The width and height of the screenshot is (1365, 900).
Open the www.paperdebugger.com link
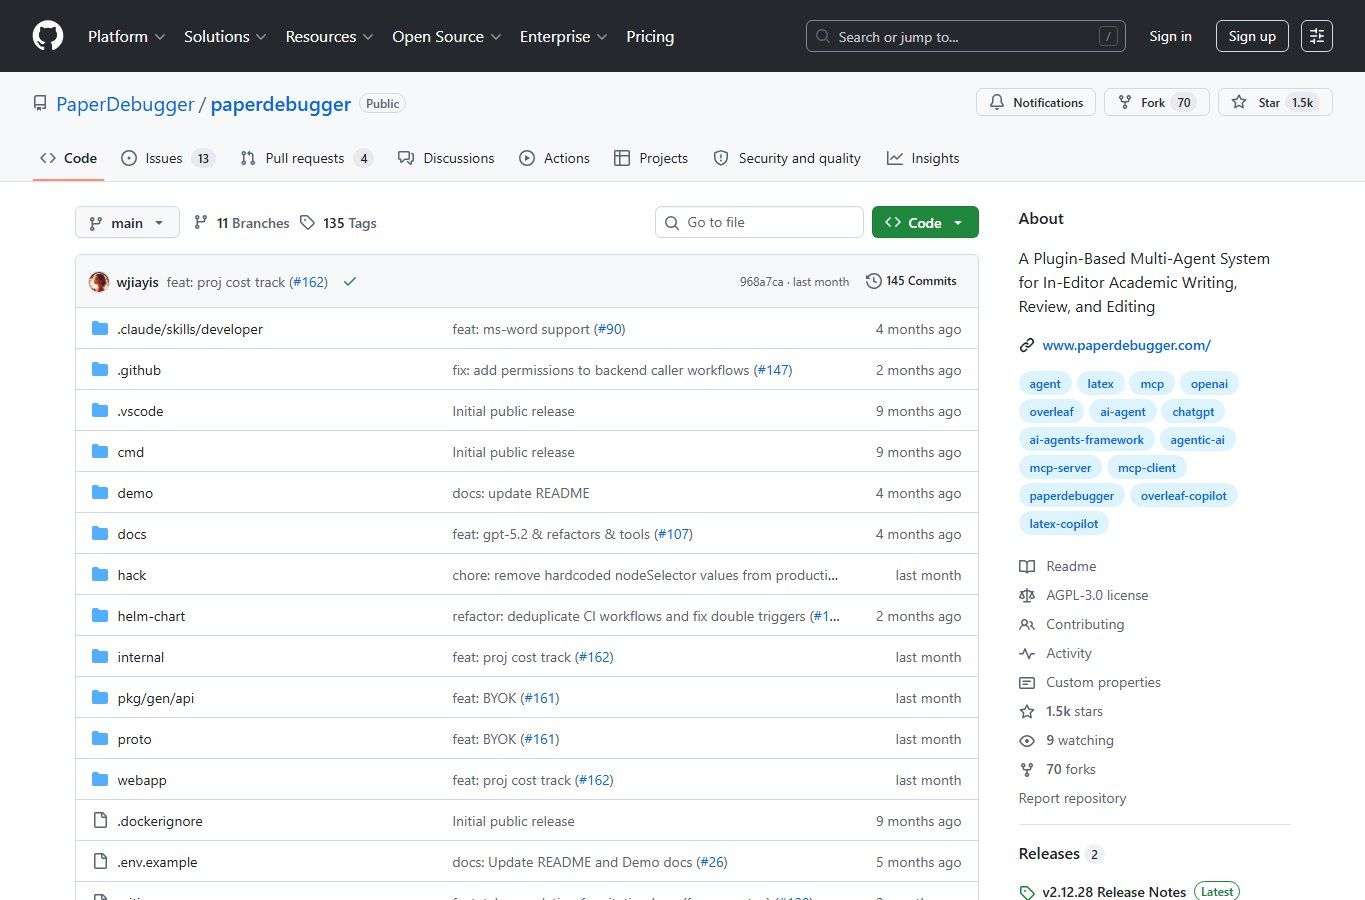(x=1127, y=345)
